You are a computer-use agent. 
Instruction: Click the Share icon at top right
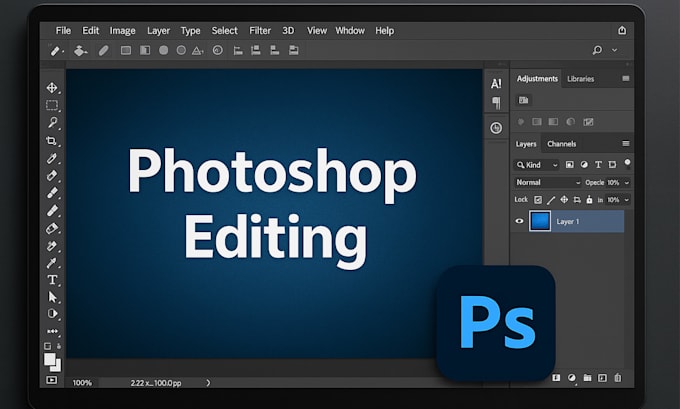click(x=622, y=30)
